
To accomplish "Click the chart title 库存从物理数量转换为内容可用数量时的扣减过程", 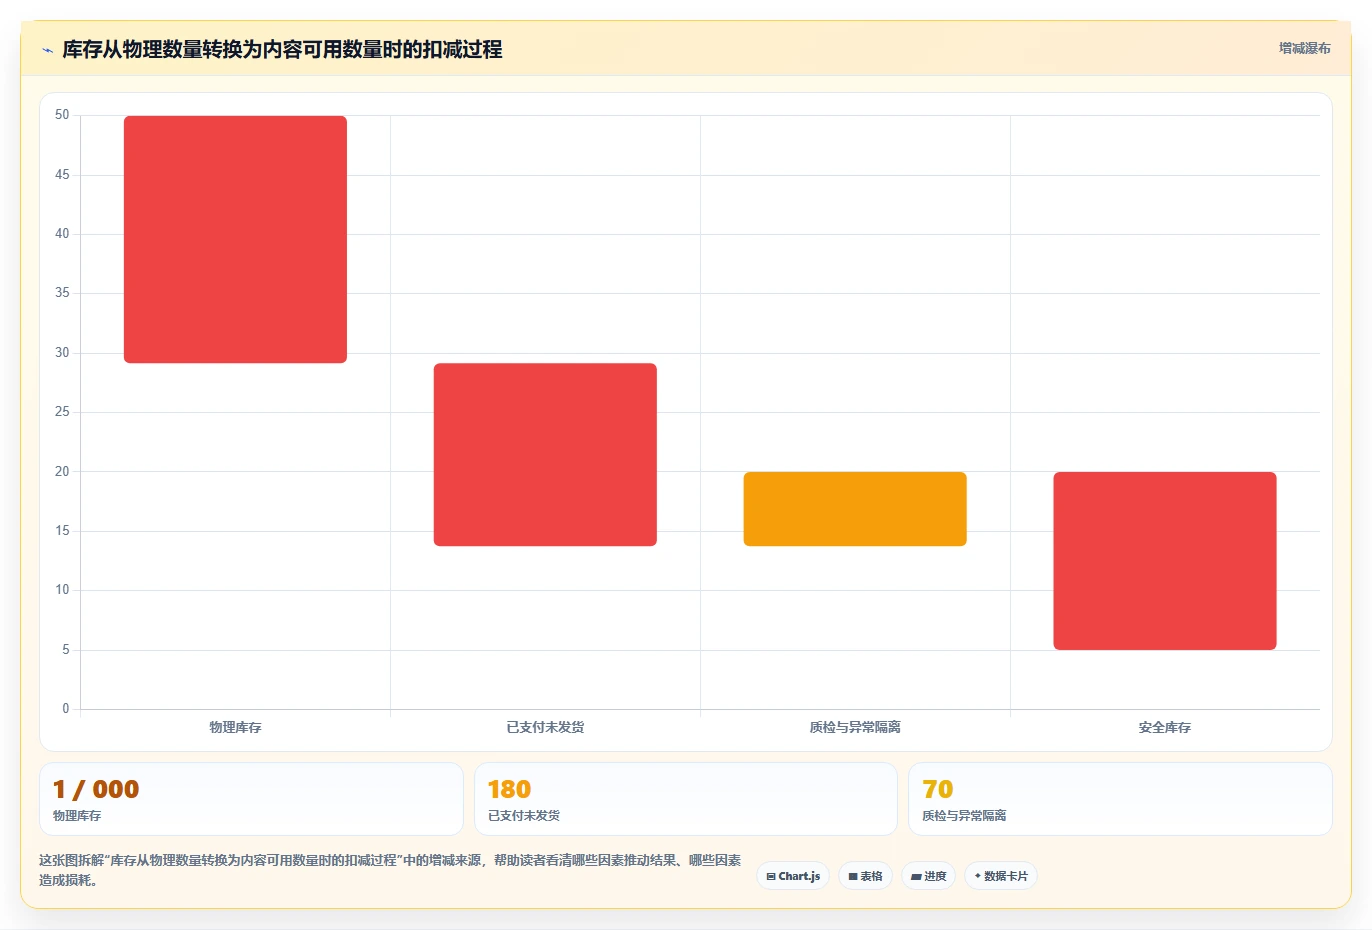I will pyautogui.click(x=282, y=49).
